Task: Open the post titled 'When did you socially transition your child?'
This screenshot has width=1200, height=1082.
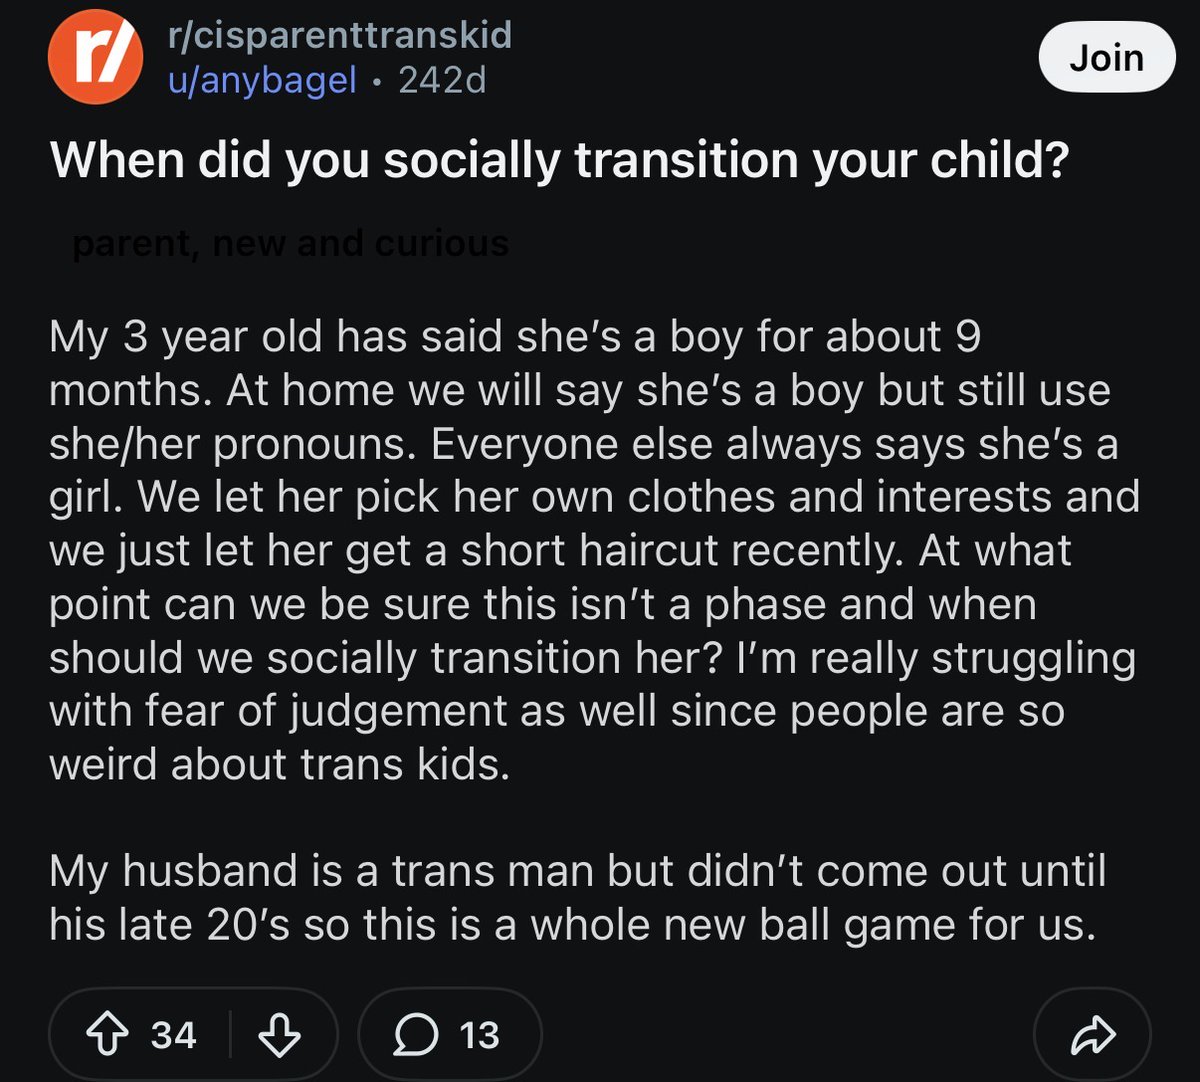Action: pos(560,161)
